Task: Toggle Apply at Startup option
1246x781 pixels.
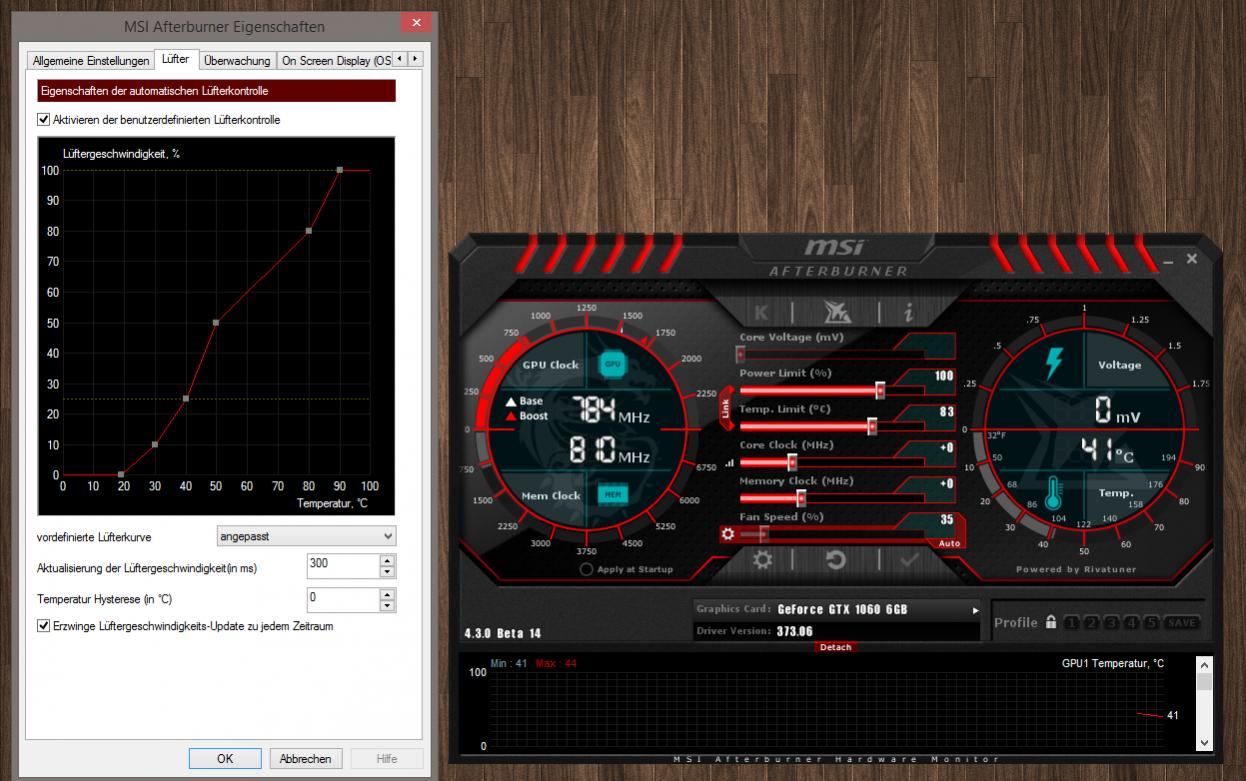Action: coord(586,569)
